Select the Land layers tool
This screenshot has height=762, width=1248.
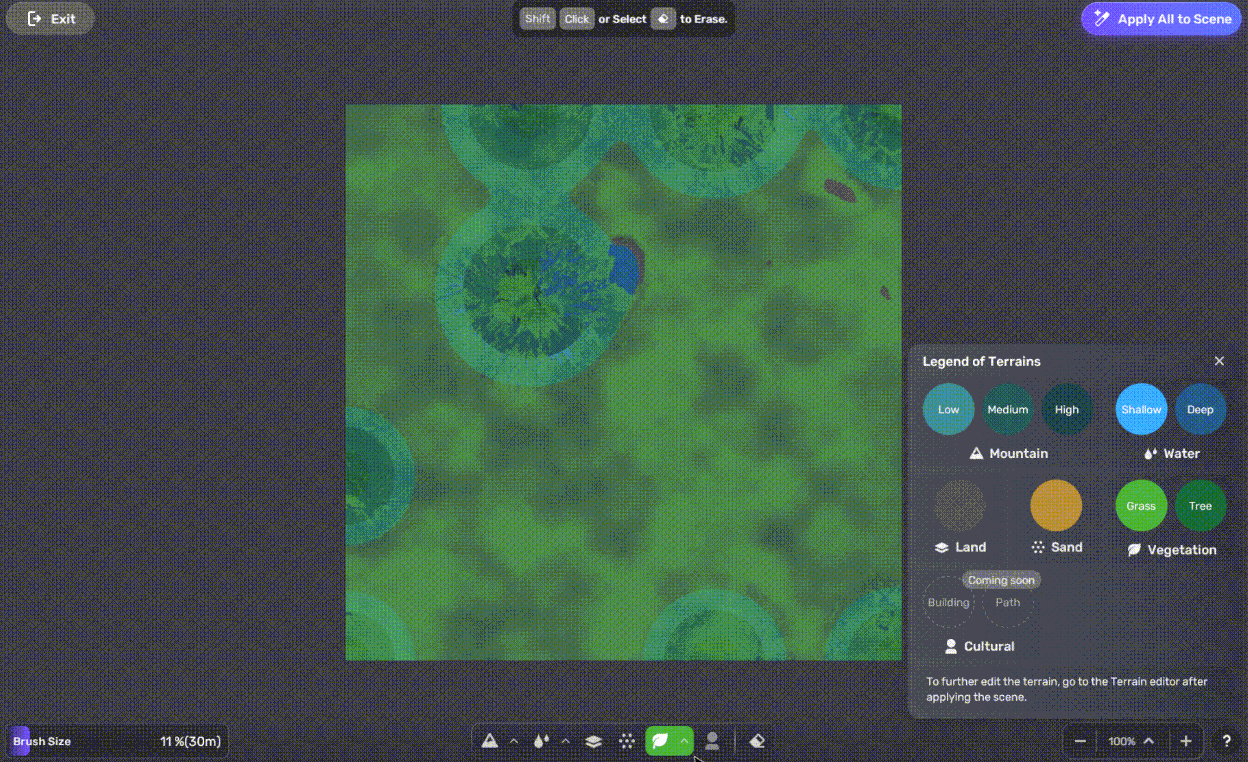pos(593,741)
